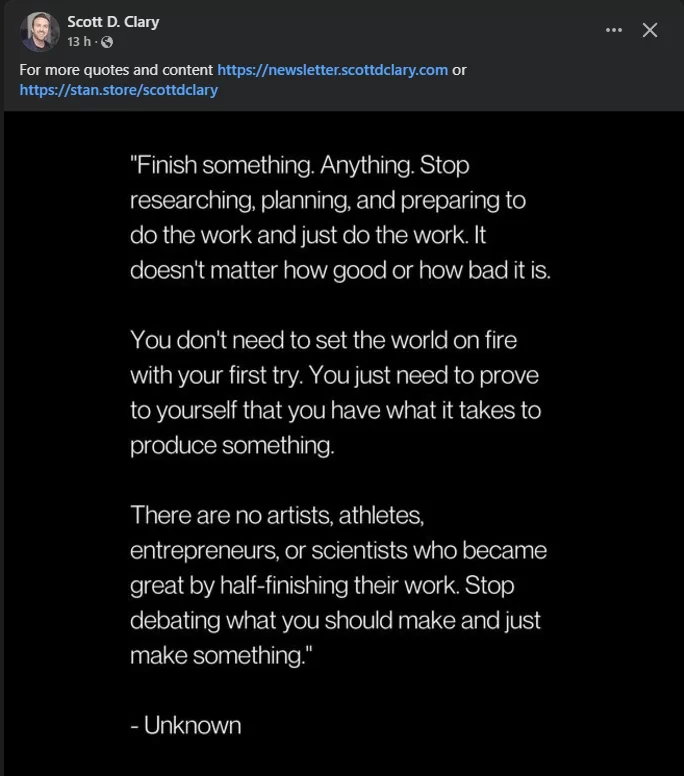Open the post options three-dot menu

[x=614, y=30]
